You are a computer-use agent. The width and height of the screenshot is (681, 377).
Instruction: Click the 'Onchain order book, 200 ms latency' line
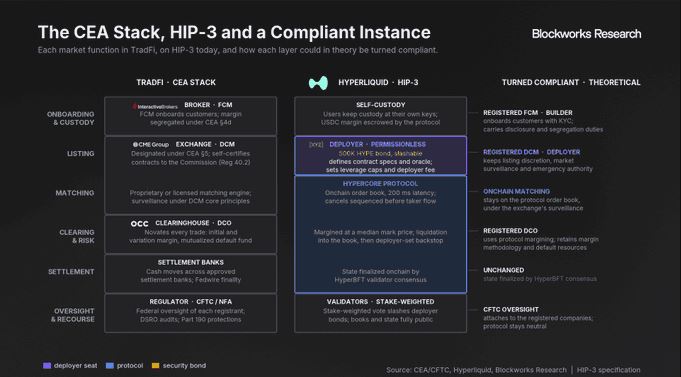point(380,193)
